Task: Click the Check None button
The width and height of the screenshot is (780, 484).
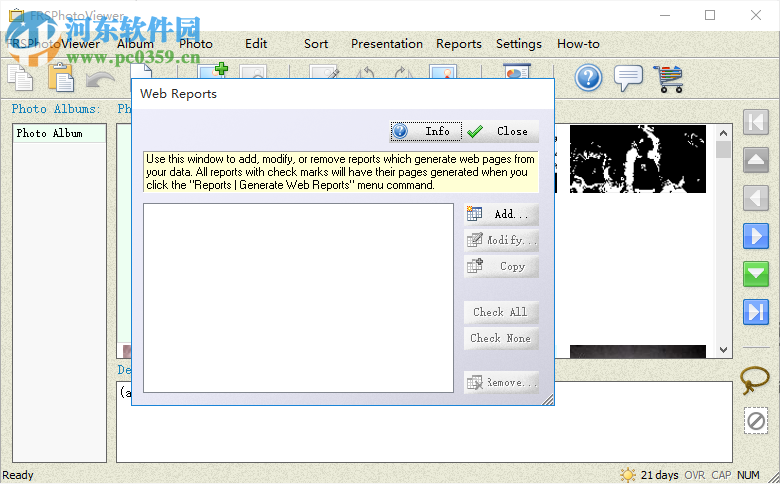Action: coord(501,338)
